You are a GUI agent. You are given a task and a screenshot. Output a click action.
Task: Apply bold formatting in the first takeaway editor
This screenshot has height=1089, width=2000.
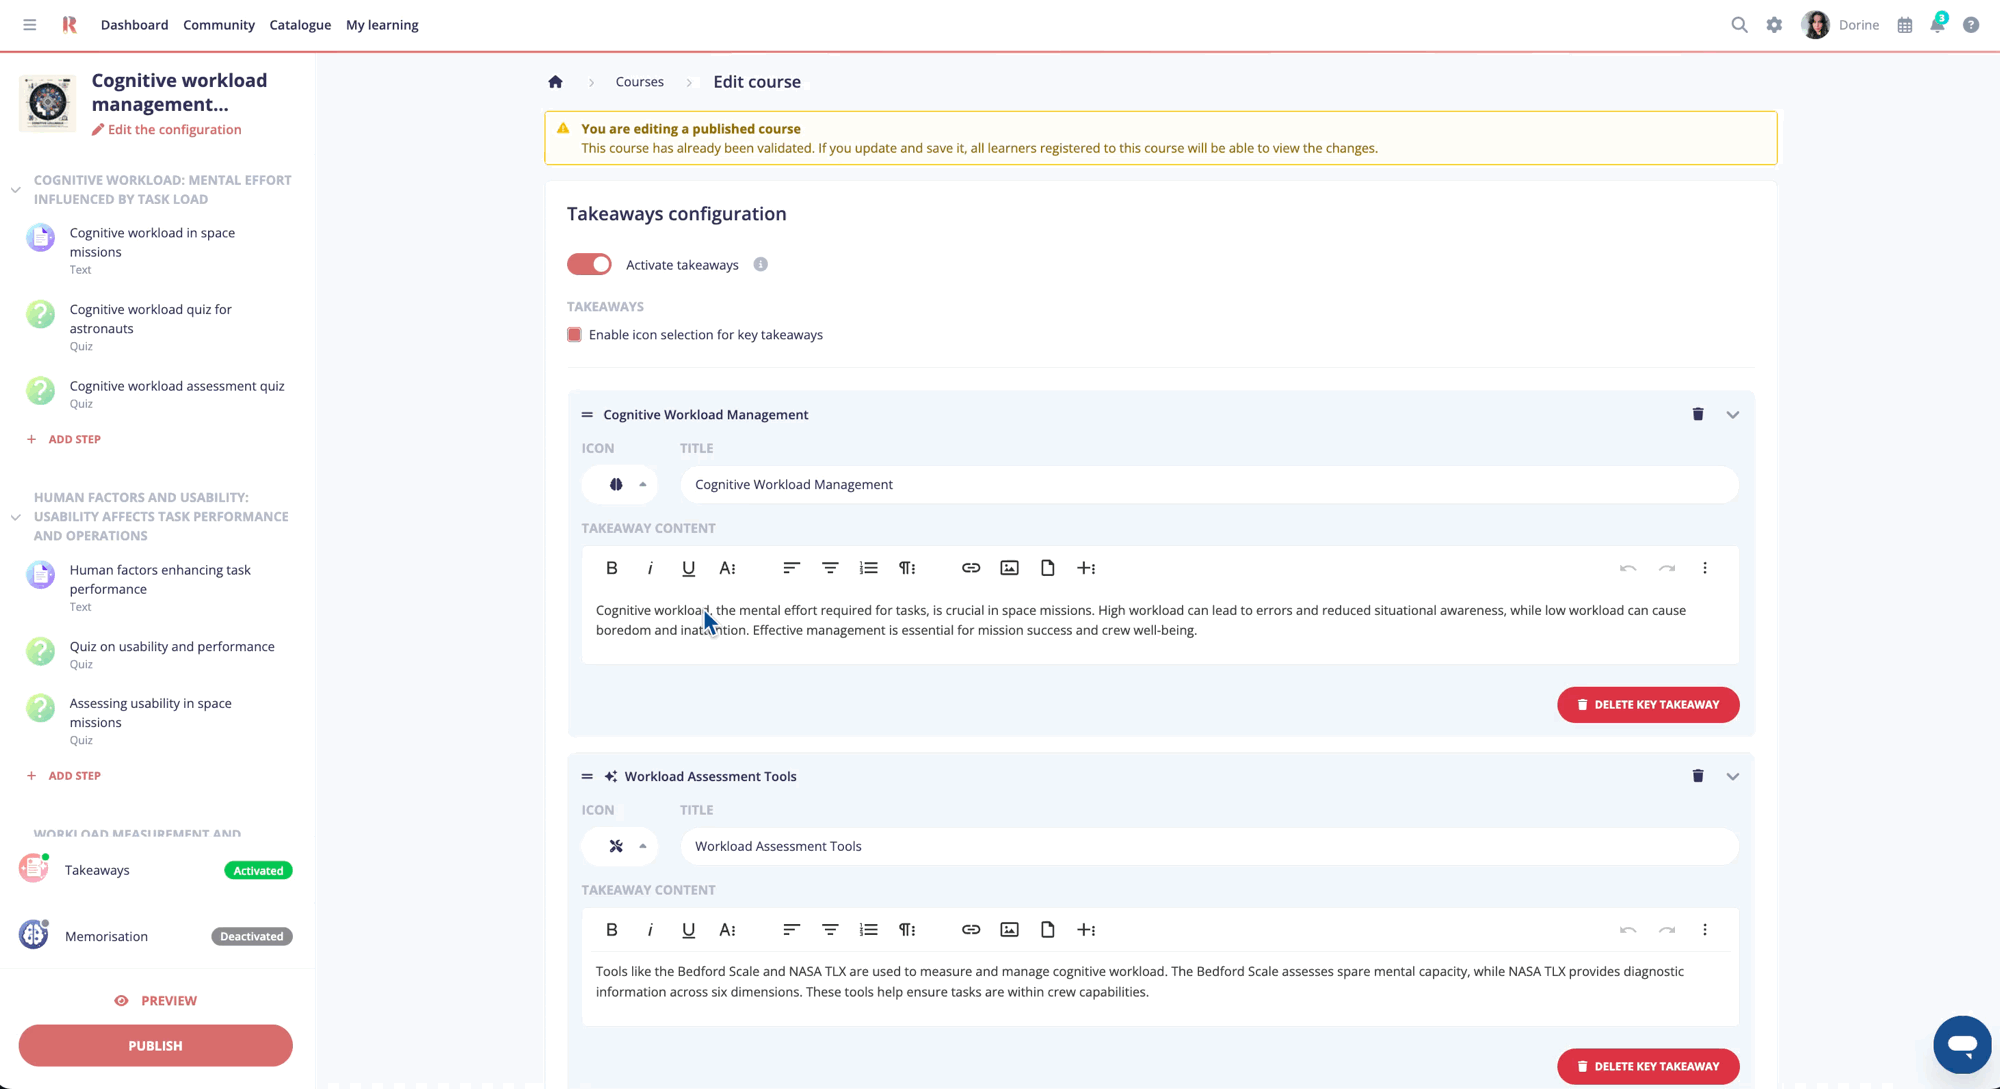pyautogui.click(x=611, y=567)
